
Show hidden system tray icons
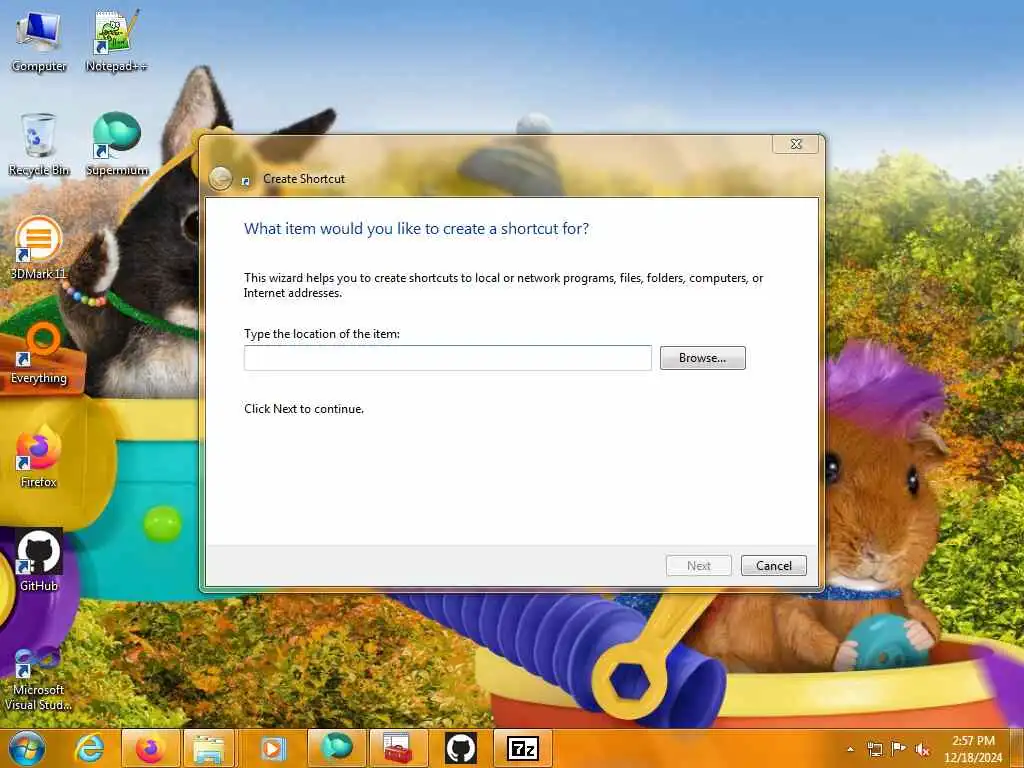tap(850, 749)
